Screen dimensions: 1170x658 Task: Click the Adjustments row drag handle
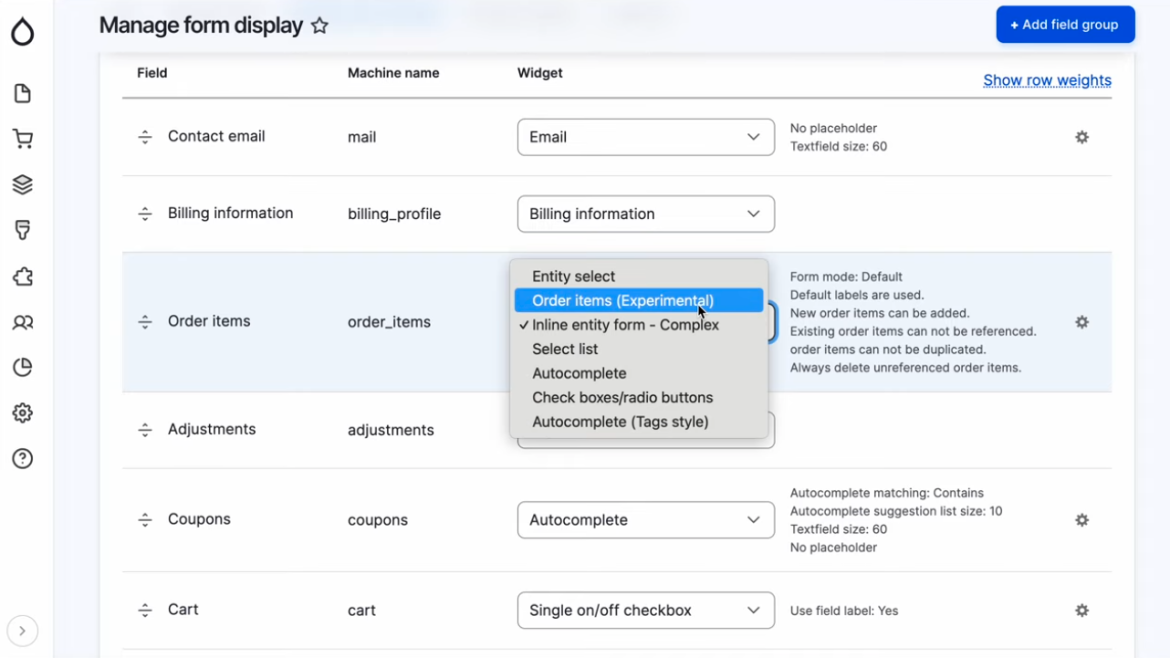[x=145, y=430]
